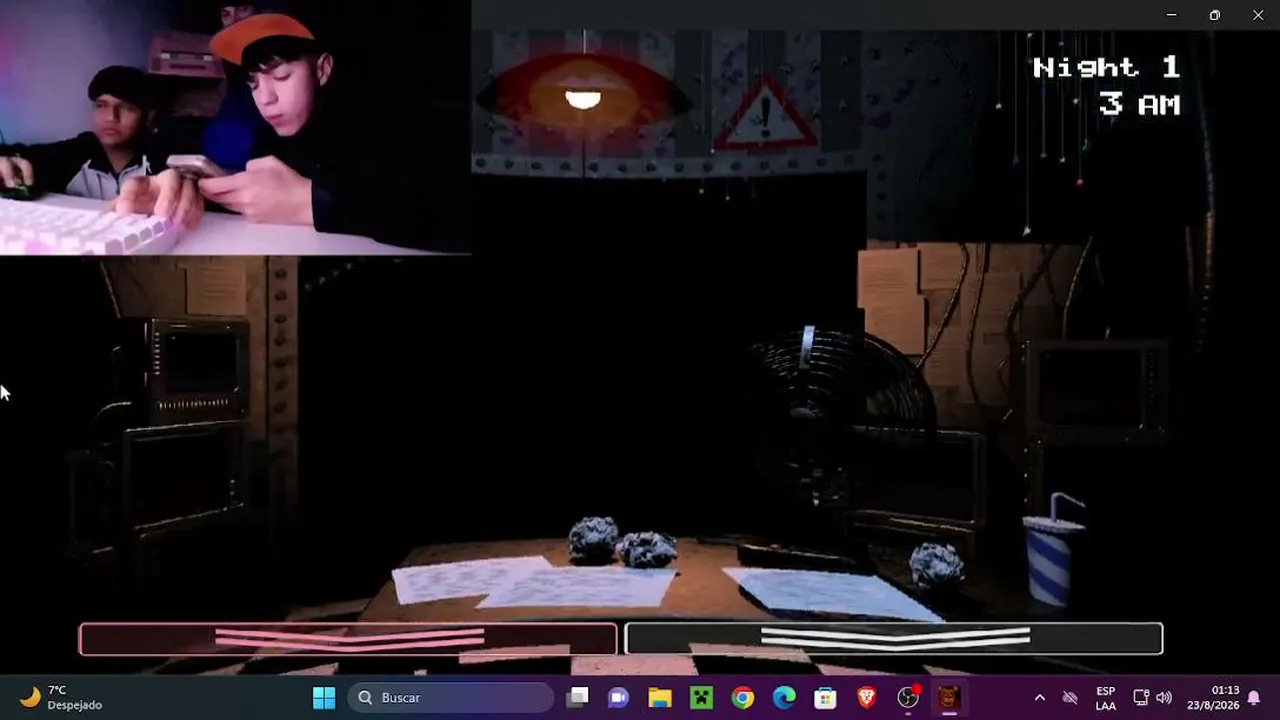The height and width of the screenshot is (720, 1280).
Task: Open the notifications bell
Action: pos(1254,698)
